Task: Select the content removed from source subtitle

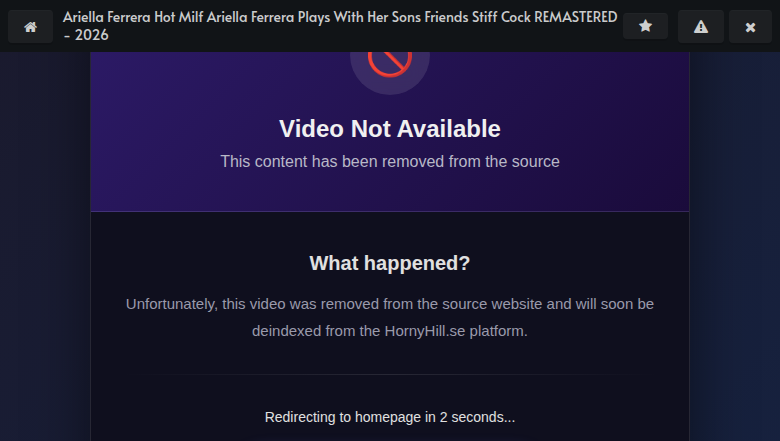Action: point(390,162)
